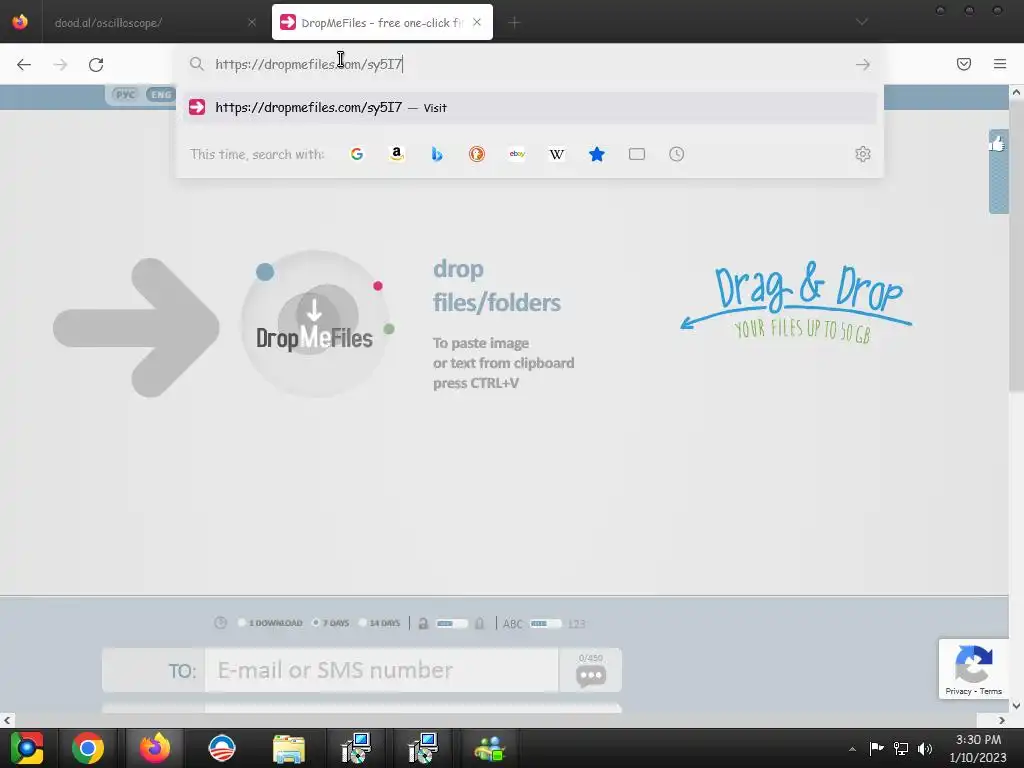
Task: Search in open Tabs icon
Action: pos(637,154)
